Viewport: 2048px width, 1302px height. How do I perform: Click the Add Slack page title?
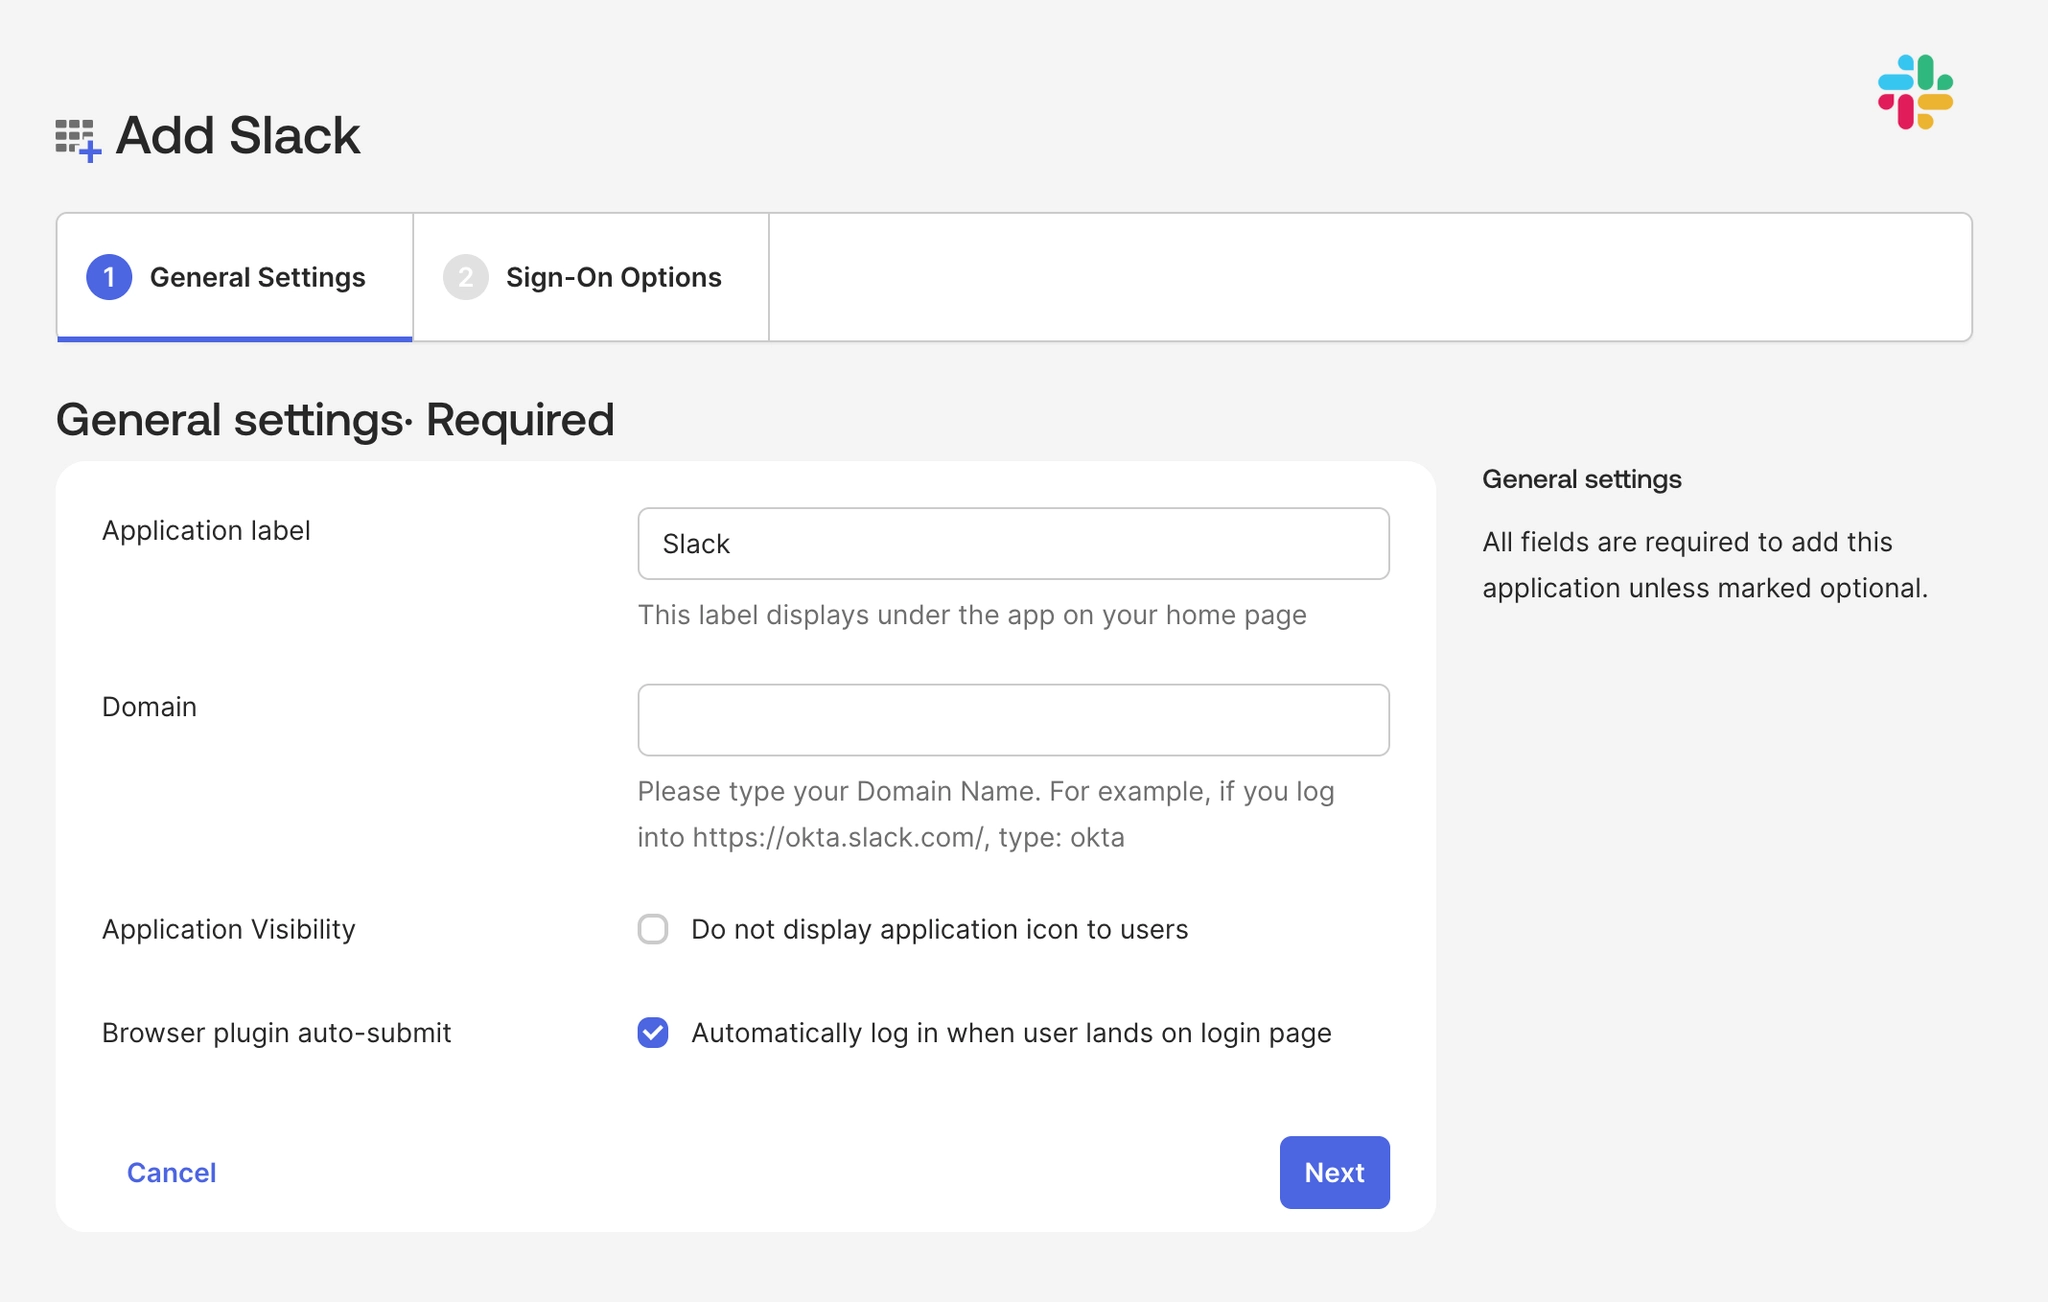coord(238,135)
